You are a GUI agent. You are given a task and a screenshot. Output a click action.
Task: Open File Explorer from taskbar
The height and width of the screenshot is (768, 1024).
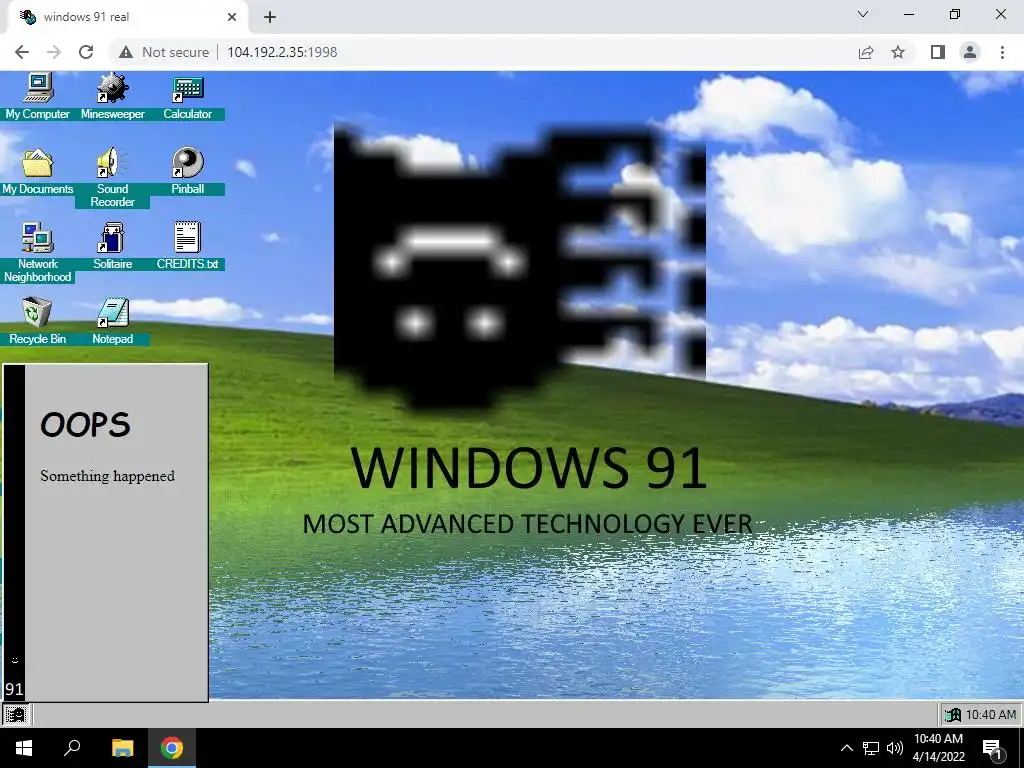[x=122, y=748]
